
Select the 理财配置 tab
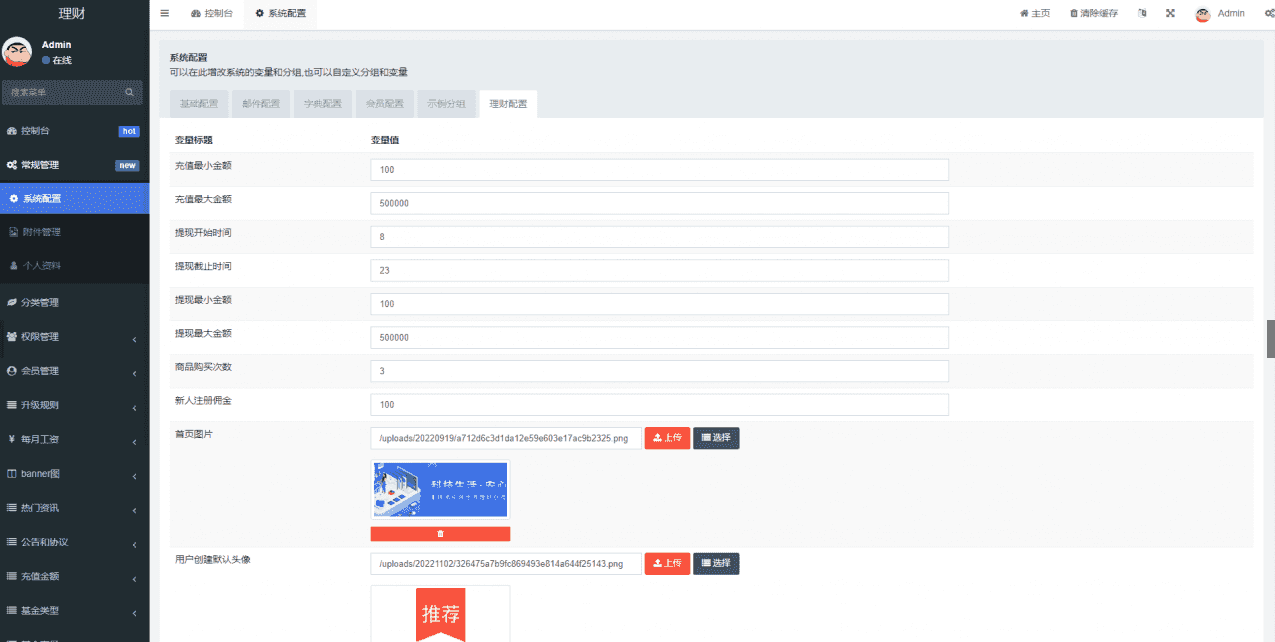[x=508, y=104]
